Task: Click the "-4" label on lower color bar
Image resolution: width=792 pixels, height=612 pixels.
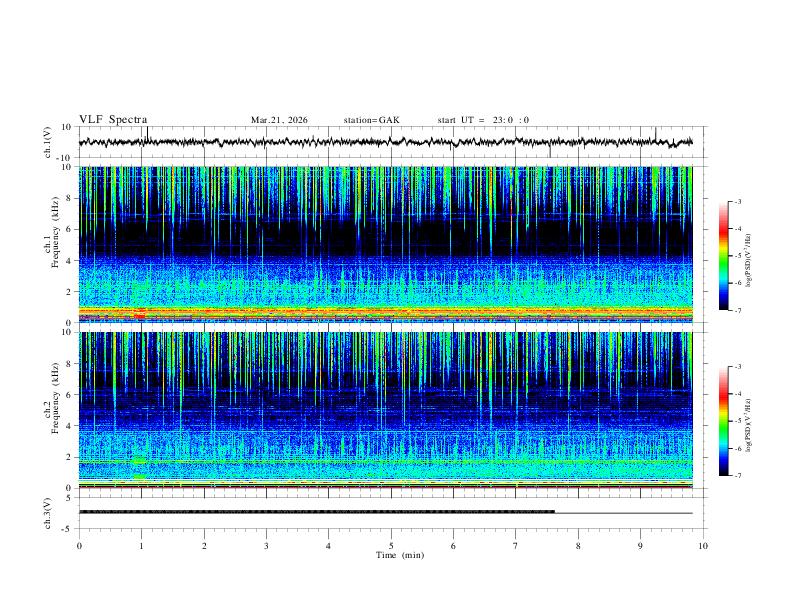Action: [738, 394]
